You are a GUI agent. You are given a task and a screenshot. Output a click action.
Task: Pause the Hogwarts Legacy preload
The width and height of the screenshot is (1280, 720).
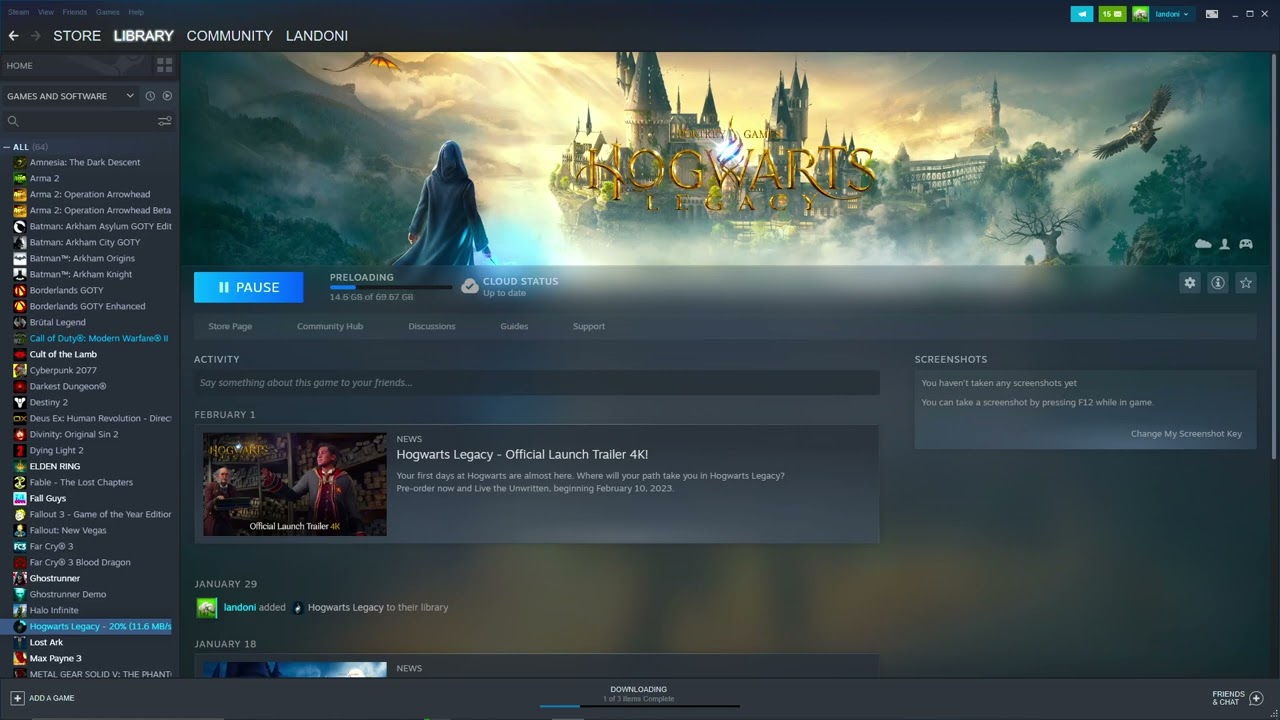coord(249,287)
